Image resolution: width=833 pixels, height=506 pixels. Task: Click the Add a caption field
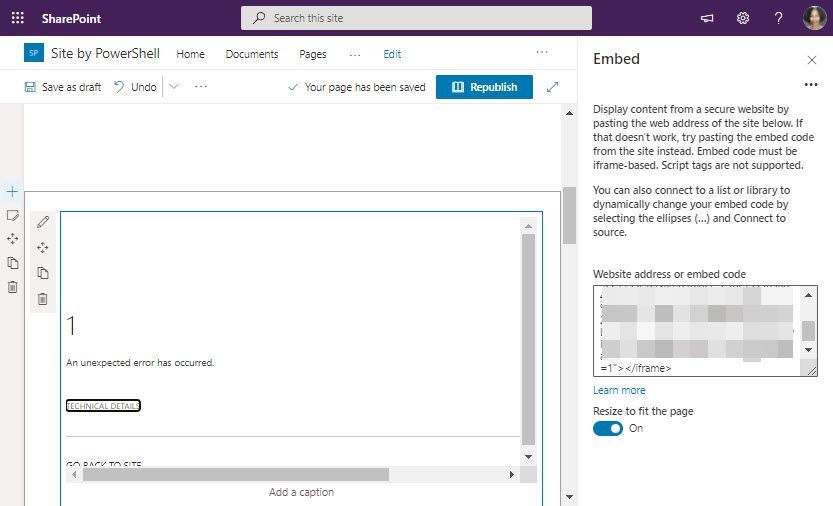click(x=301, y=492)
